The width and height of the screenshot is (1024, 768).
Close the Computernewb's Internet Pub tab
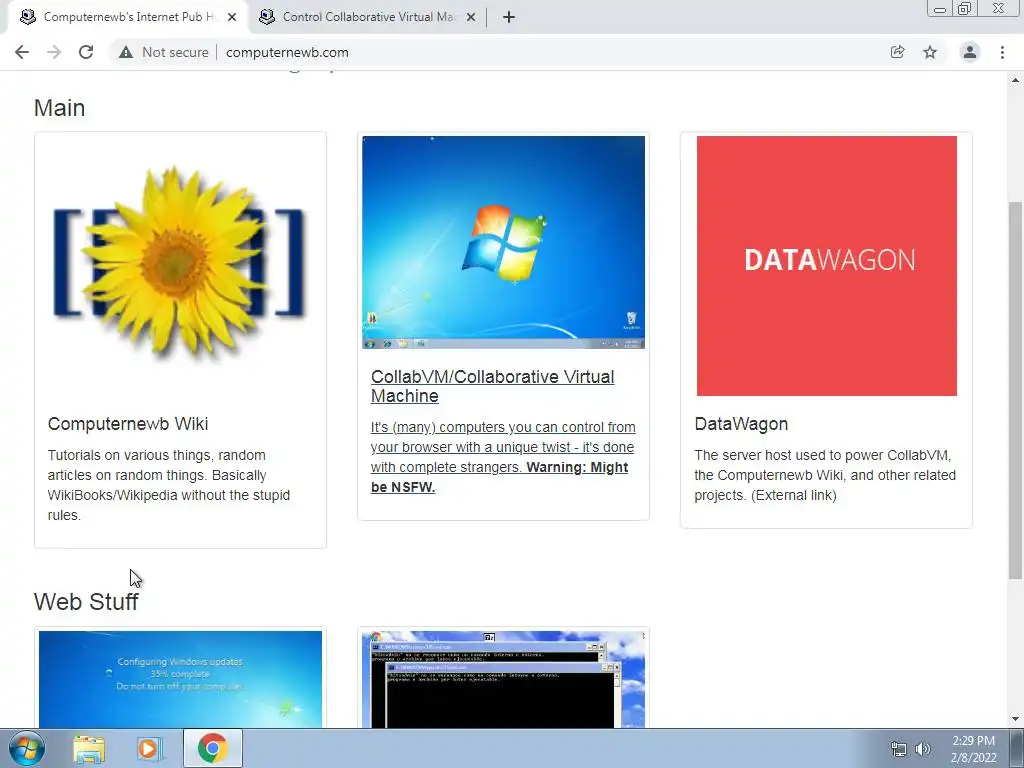click(232, 18)
